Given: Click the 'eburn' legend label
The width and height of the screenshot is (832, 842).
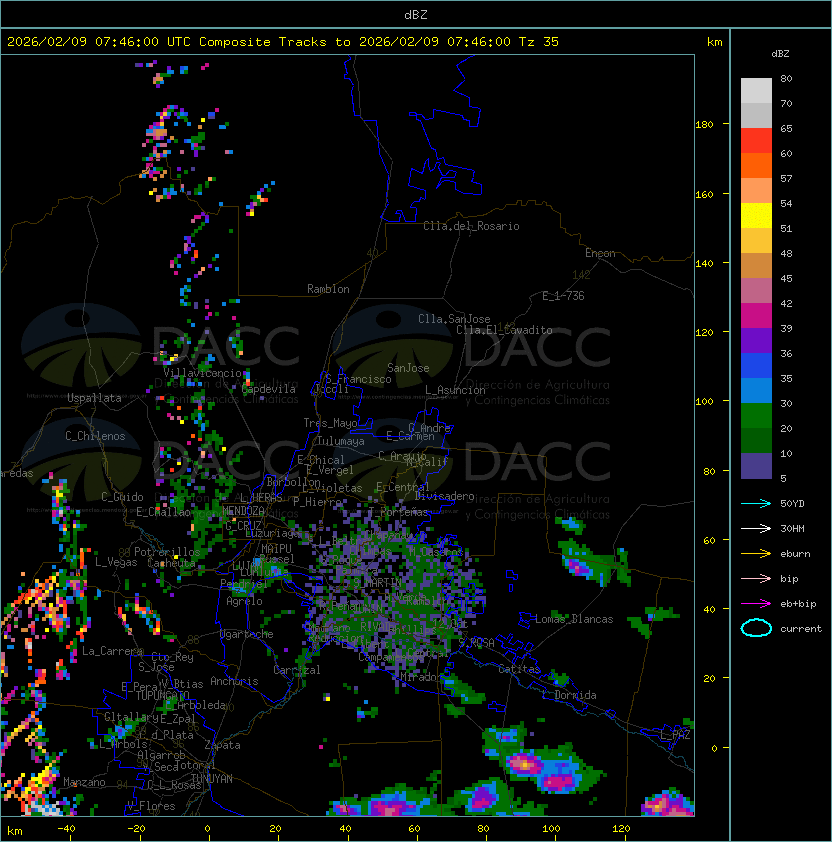Looking at the screenshot, I should 795,554.
